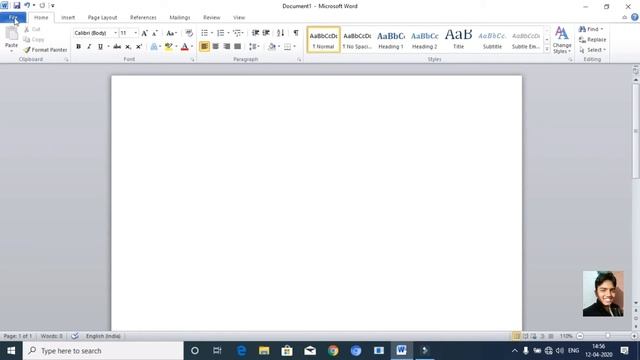Click the Paste clipboard icon
This screenshot has height=360, width=640.
coord(11,34)
